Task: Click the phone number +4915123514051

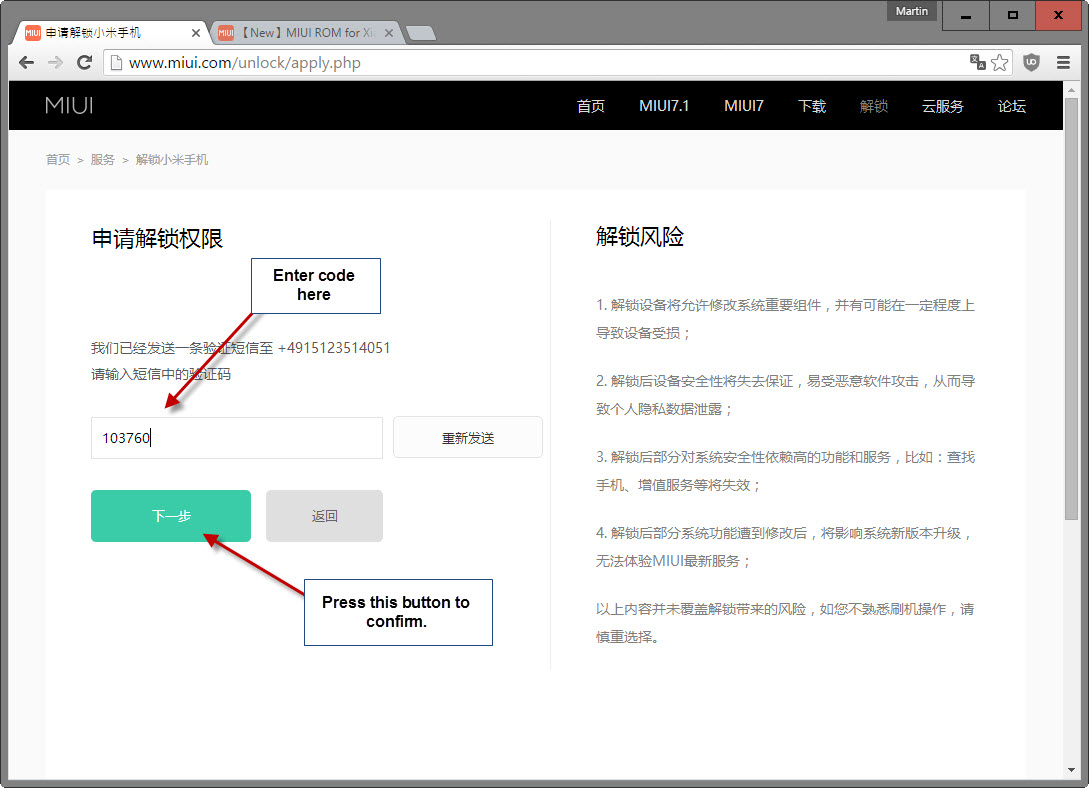Action: click(x=334, y=348)
